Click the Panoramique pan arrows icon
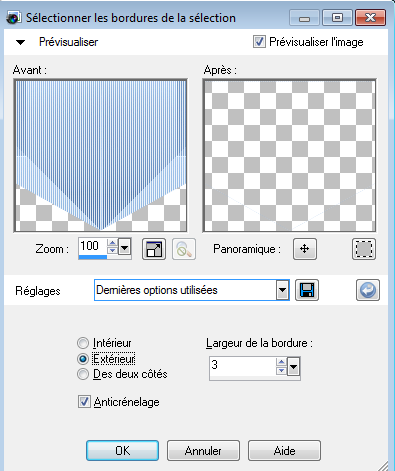Image resolution: width=395 pixels, height=471 pixels. point(305,249)
